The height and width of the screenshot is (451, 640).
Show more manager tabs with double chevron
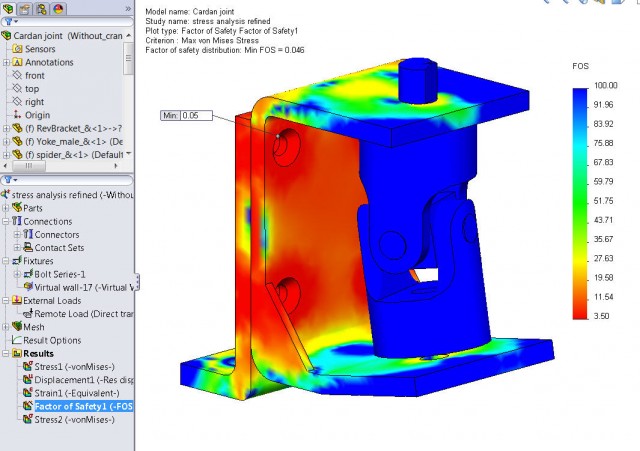[128, 9]
